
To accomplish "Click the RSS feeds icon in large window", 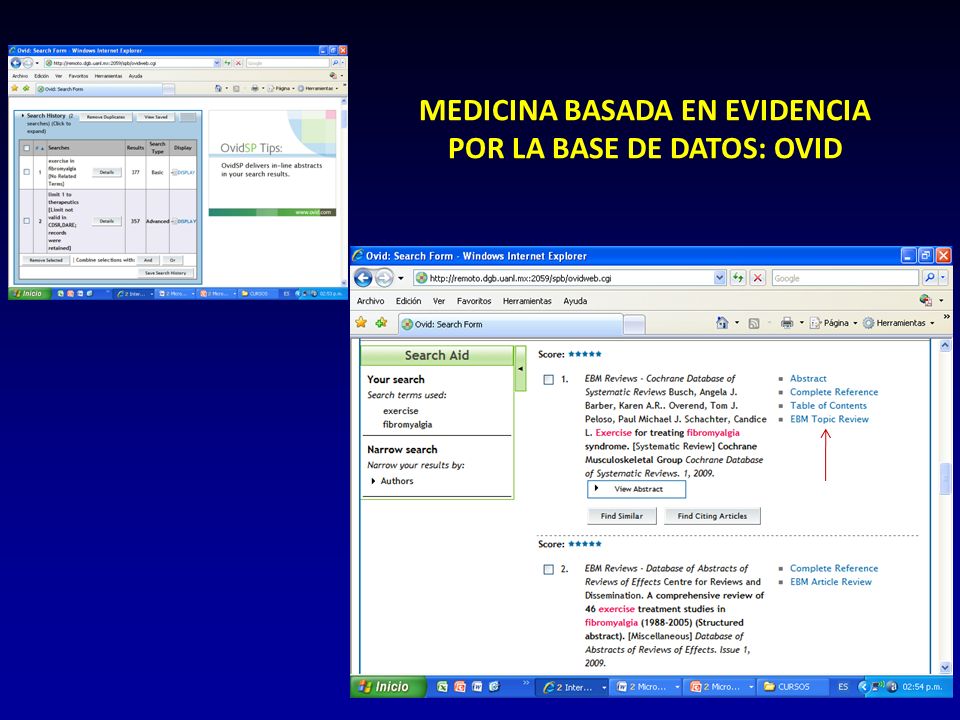I will [x=754, y=323].
